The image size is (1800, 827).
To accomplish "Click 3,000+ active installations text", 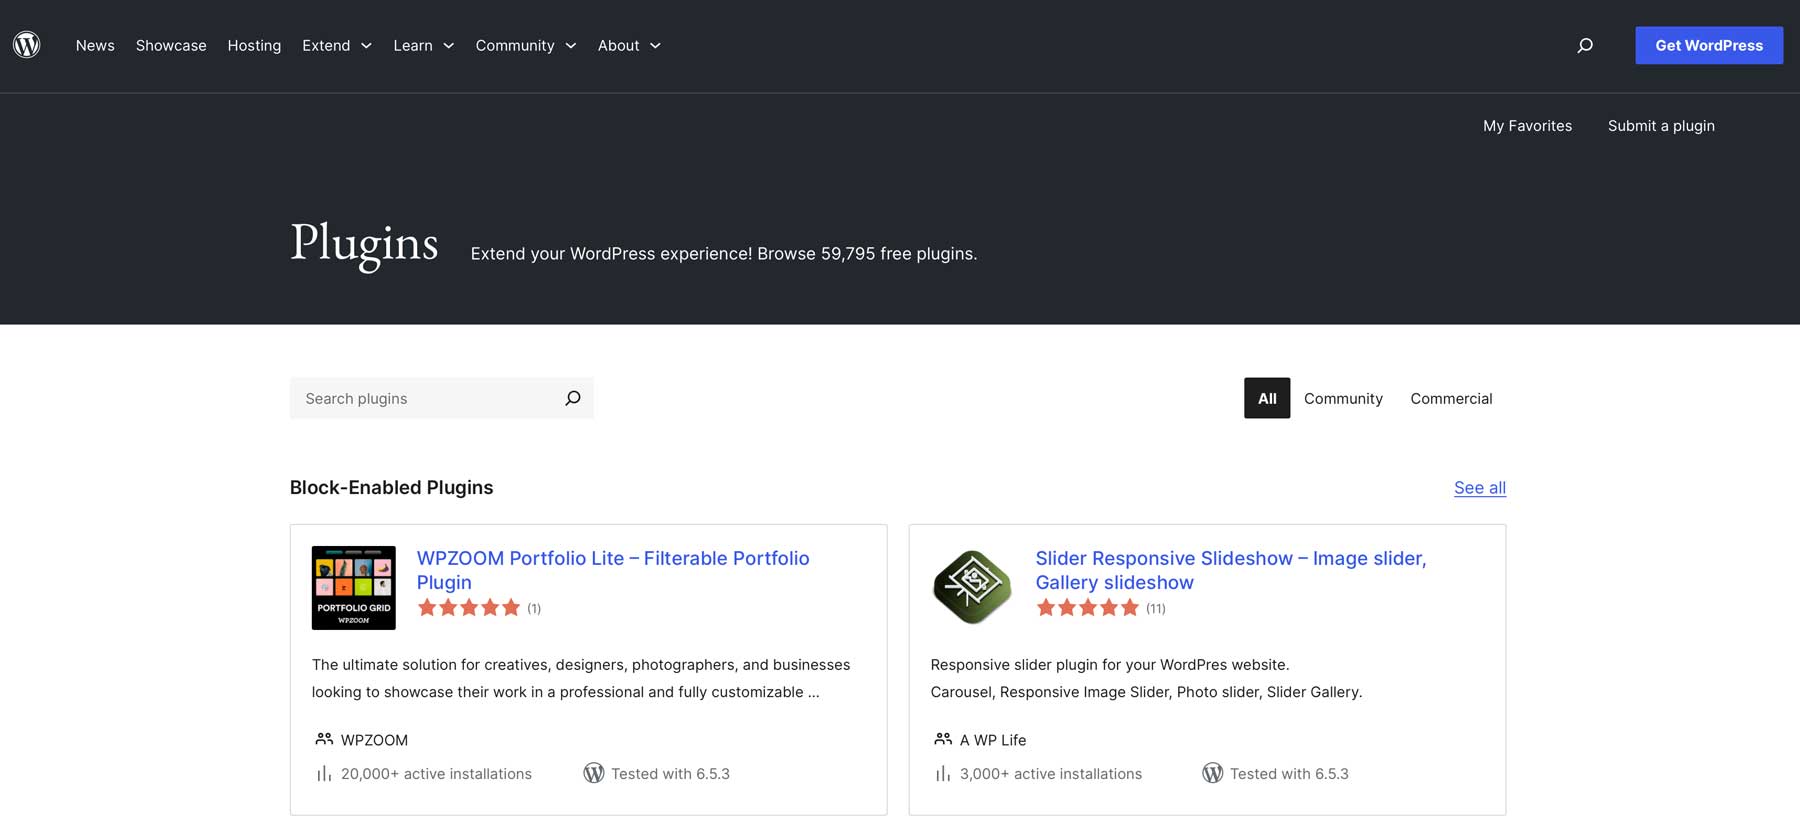I will pos(1051,774).
